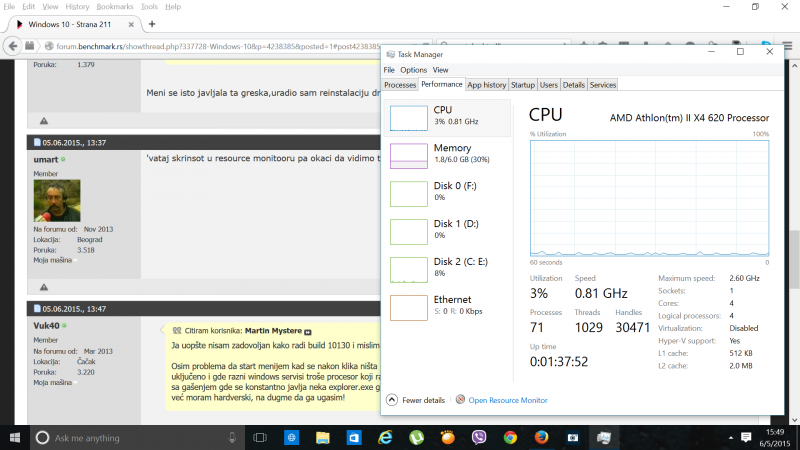Open a new Firefox tab

[x=152, y=24]
